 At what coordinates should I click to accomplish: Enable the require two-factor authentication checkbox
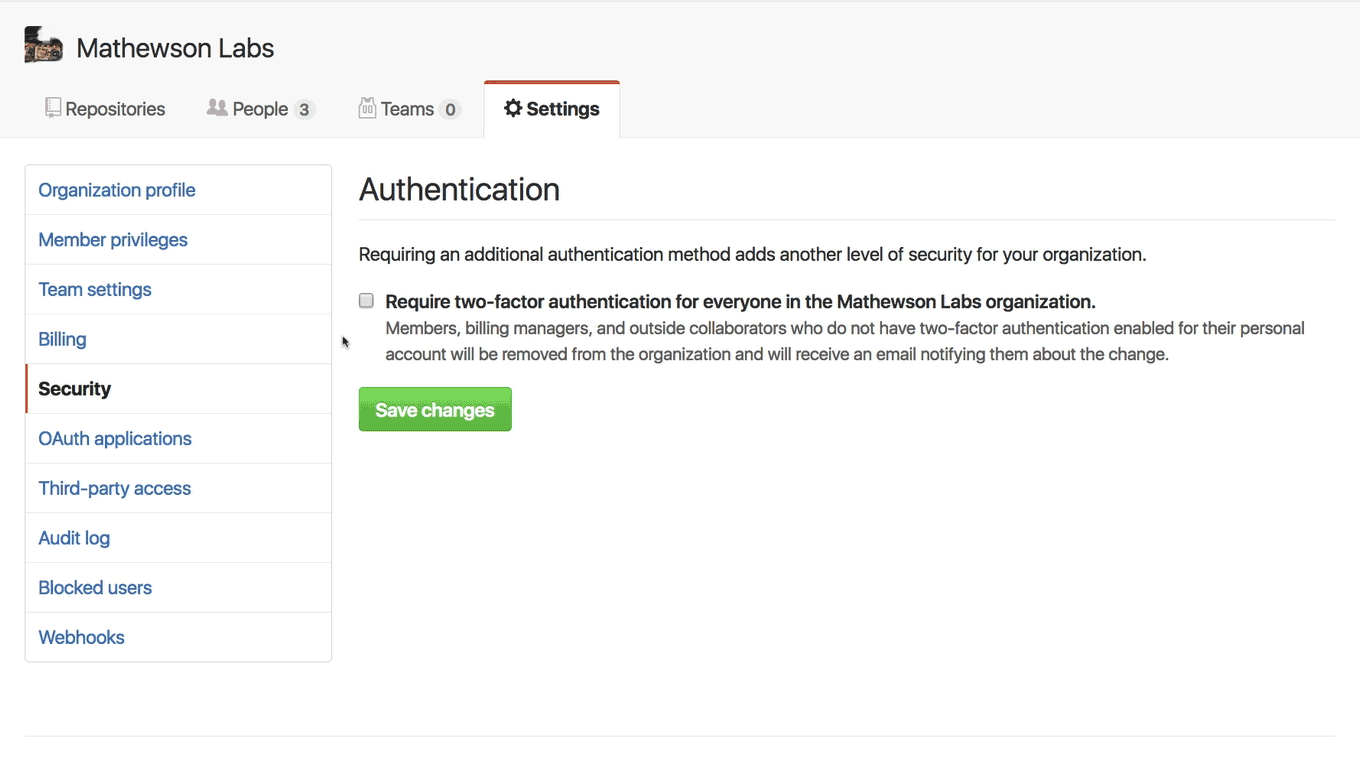[367, 301]
